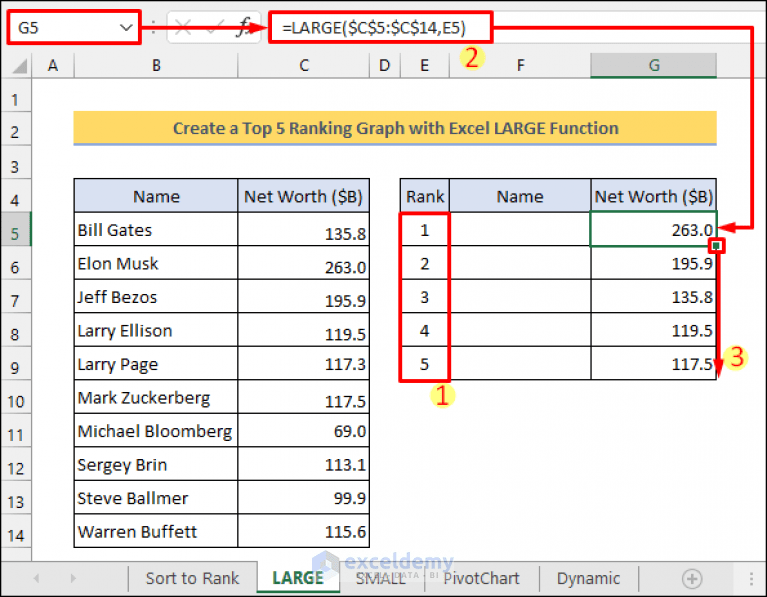Click the 'Steve Ballmer' cell
Image resolution: width=767 pixels, height=597 pixels.
[156, 498]
